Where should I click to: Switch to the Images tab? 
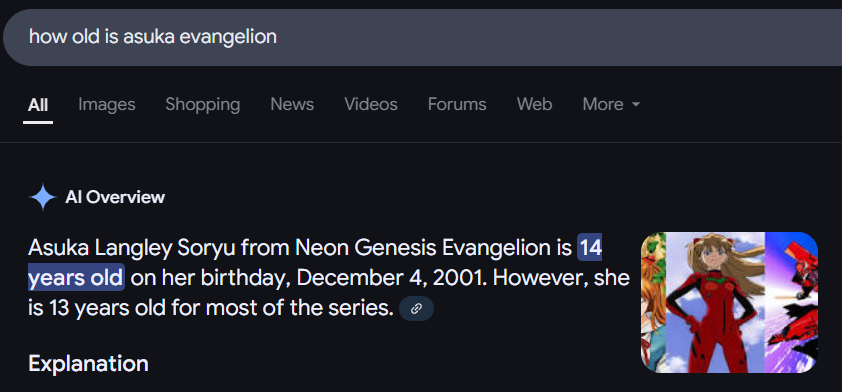(x=107, y=104)
